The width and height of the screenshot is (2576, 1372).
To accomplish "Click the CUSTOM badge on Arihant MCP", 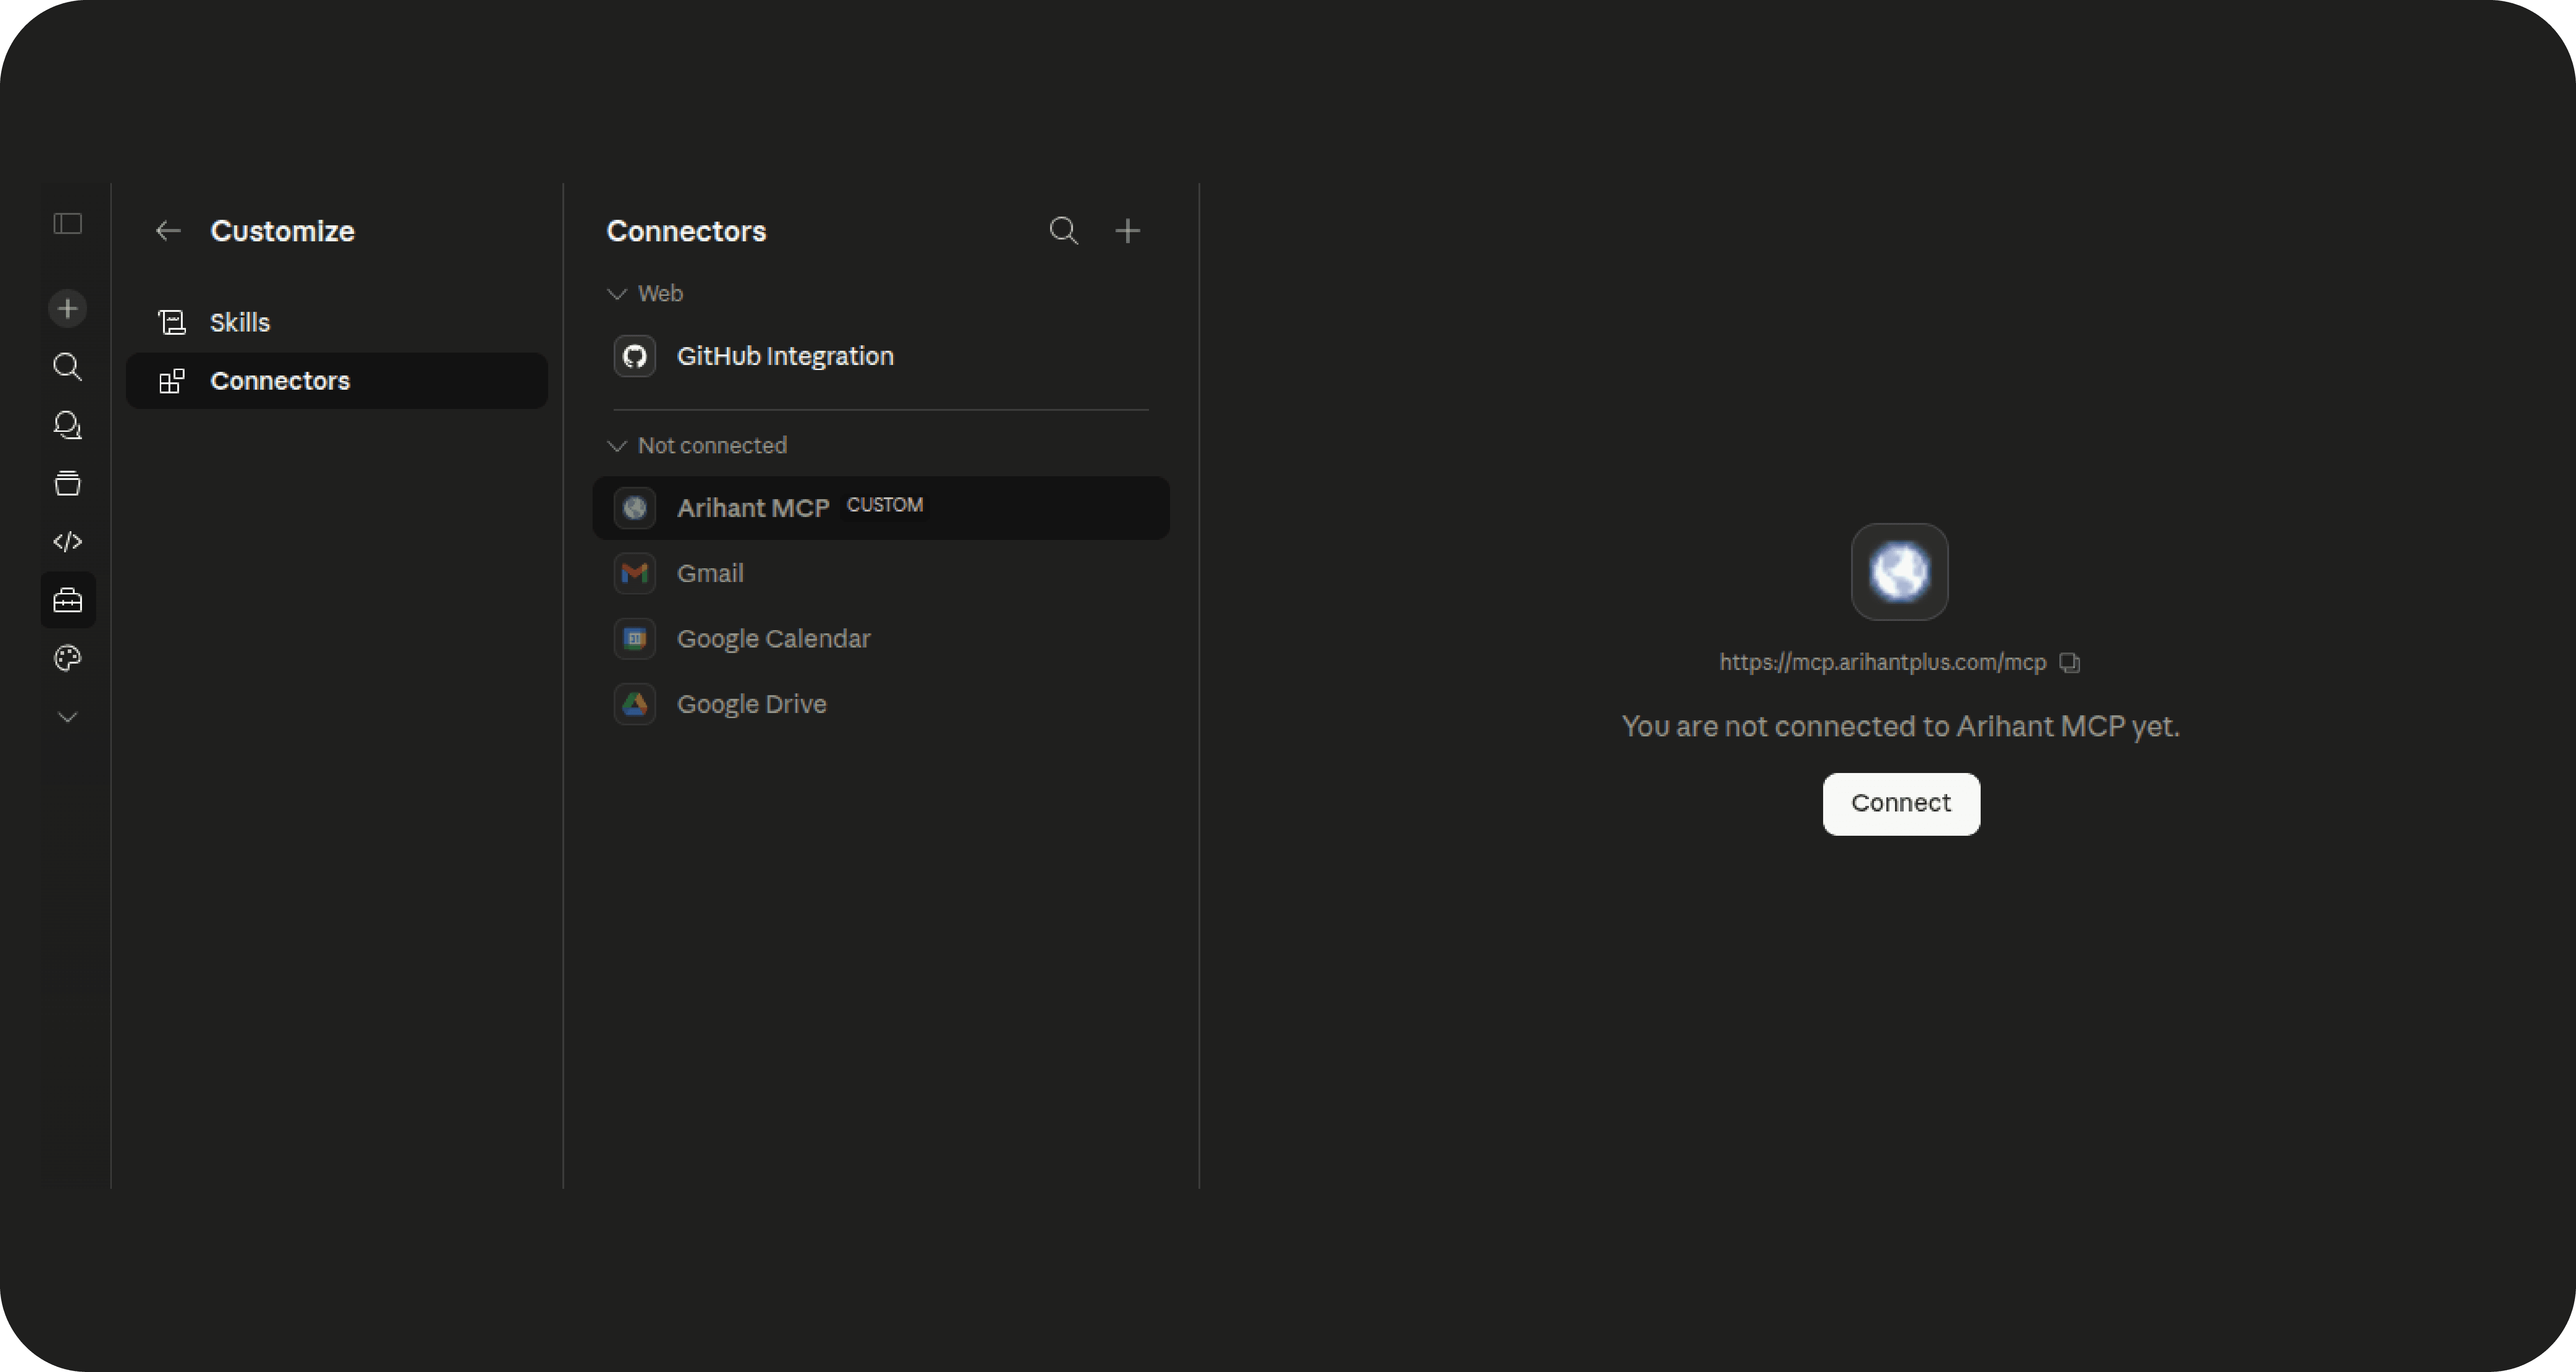I will coord(885,505).
